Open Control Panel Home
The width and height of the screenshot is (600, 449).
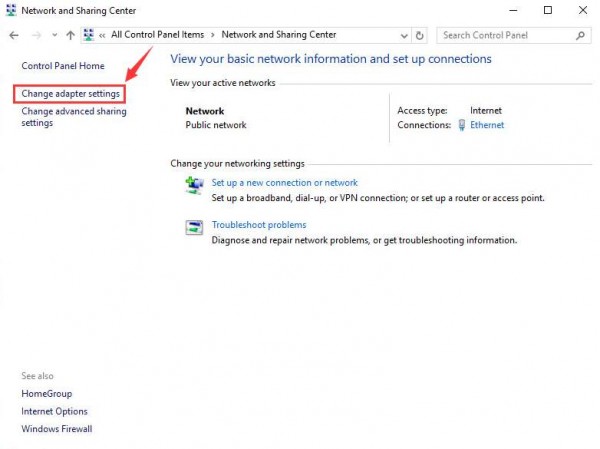pyautogui.click(x=63, y=66)
